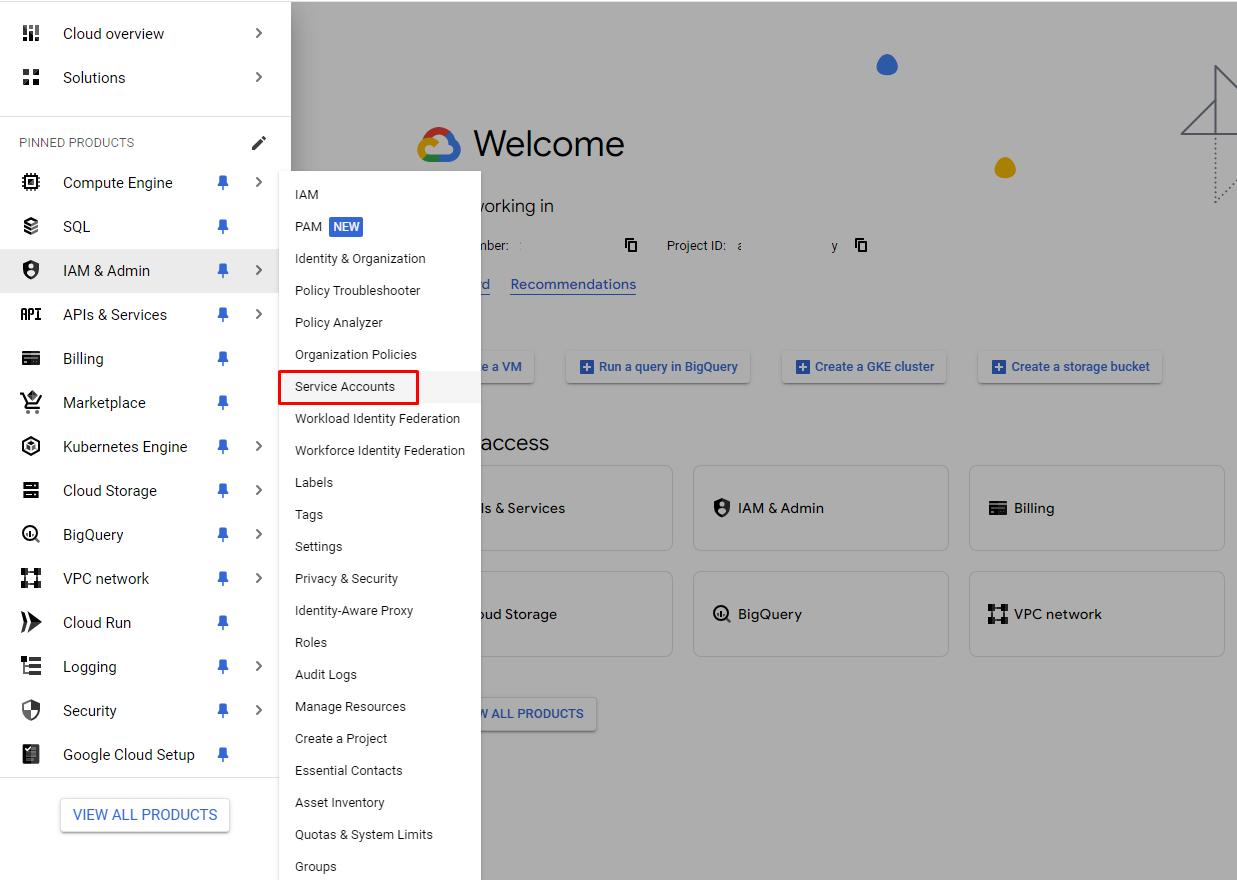Expand the Solutions submenu chevron
The image size is (1237, 880).
tap(259, 77)
